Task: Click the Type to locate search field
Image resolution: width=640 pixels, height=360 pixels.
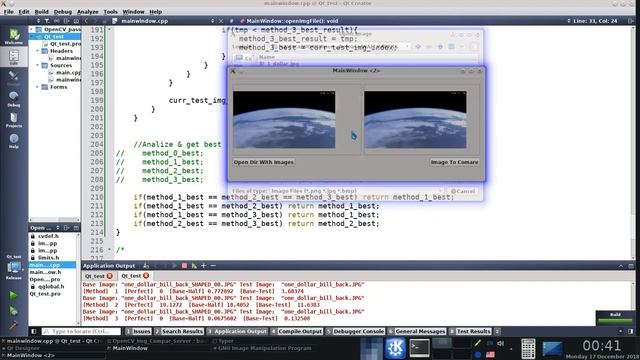Action: (x=81, y=331)
